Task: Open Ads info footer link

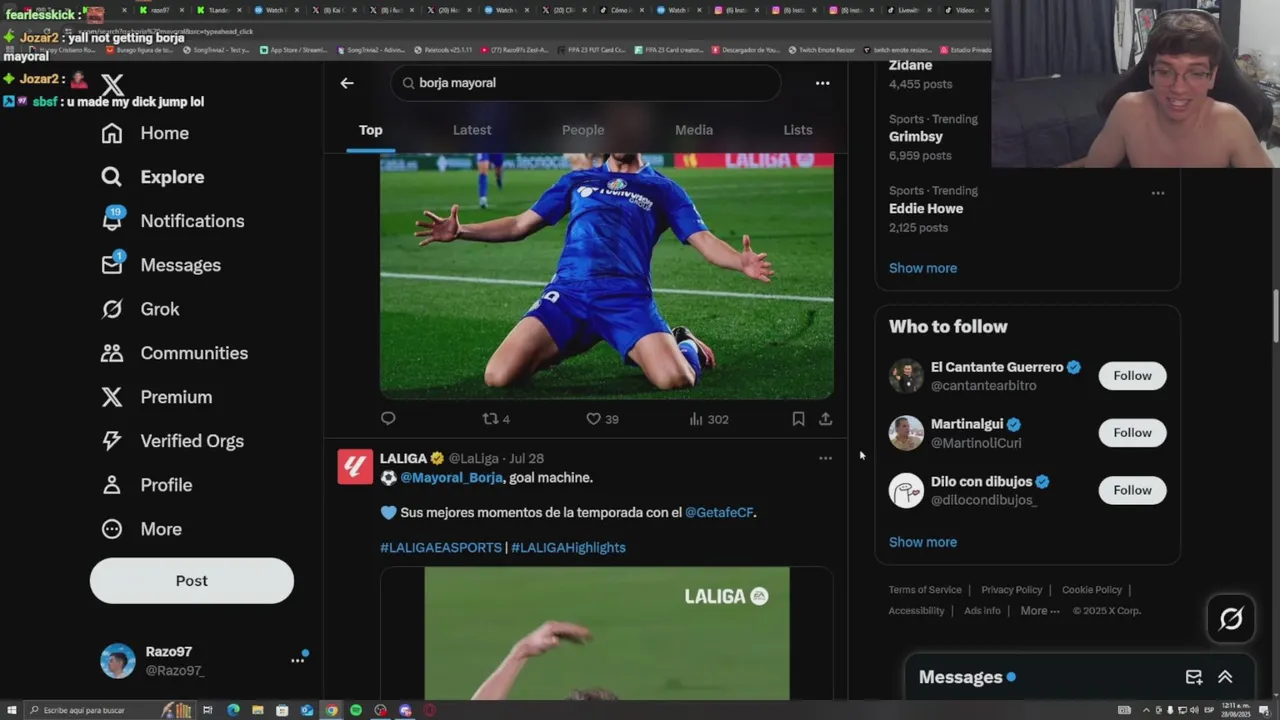Action: pos(982,611)
